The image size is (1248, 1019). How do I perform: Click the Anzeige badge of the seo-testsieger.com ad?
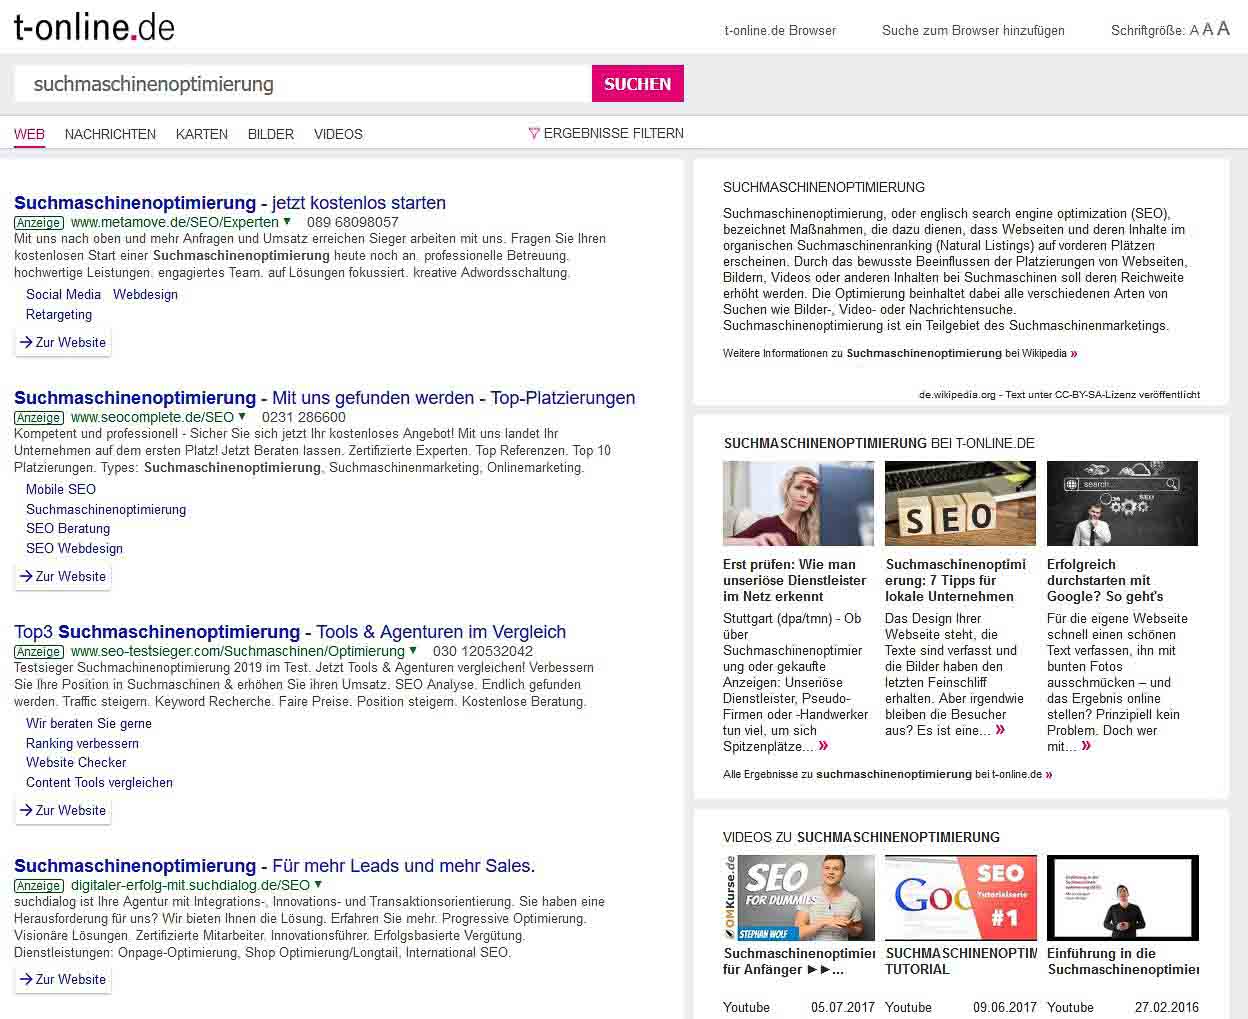tap(39, 652)
